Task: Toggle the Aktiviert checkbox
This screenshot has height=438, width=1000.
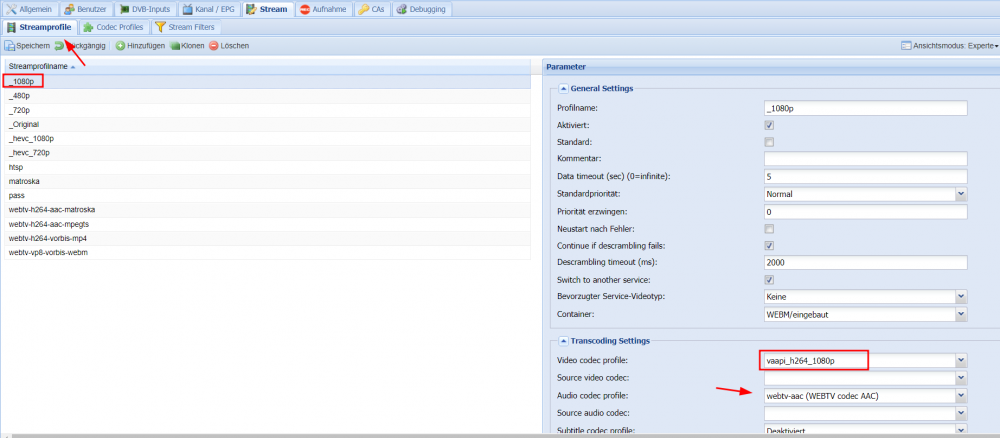Action: click(769, 125)
